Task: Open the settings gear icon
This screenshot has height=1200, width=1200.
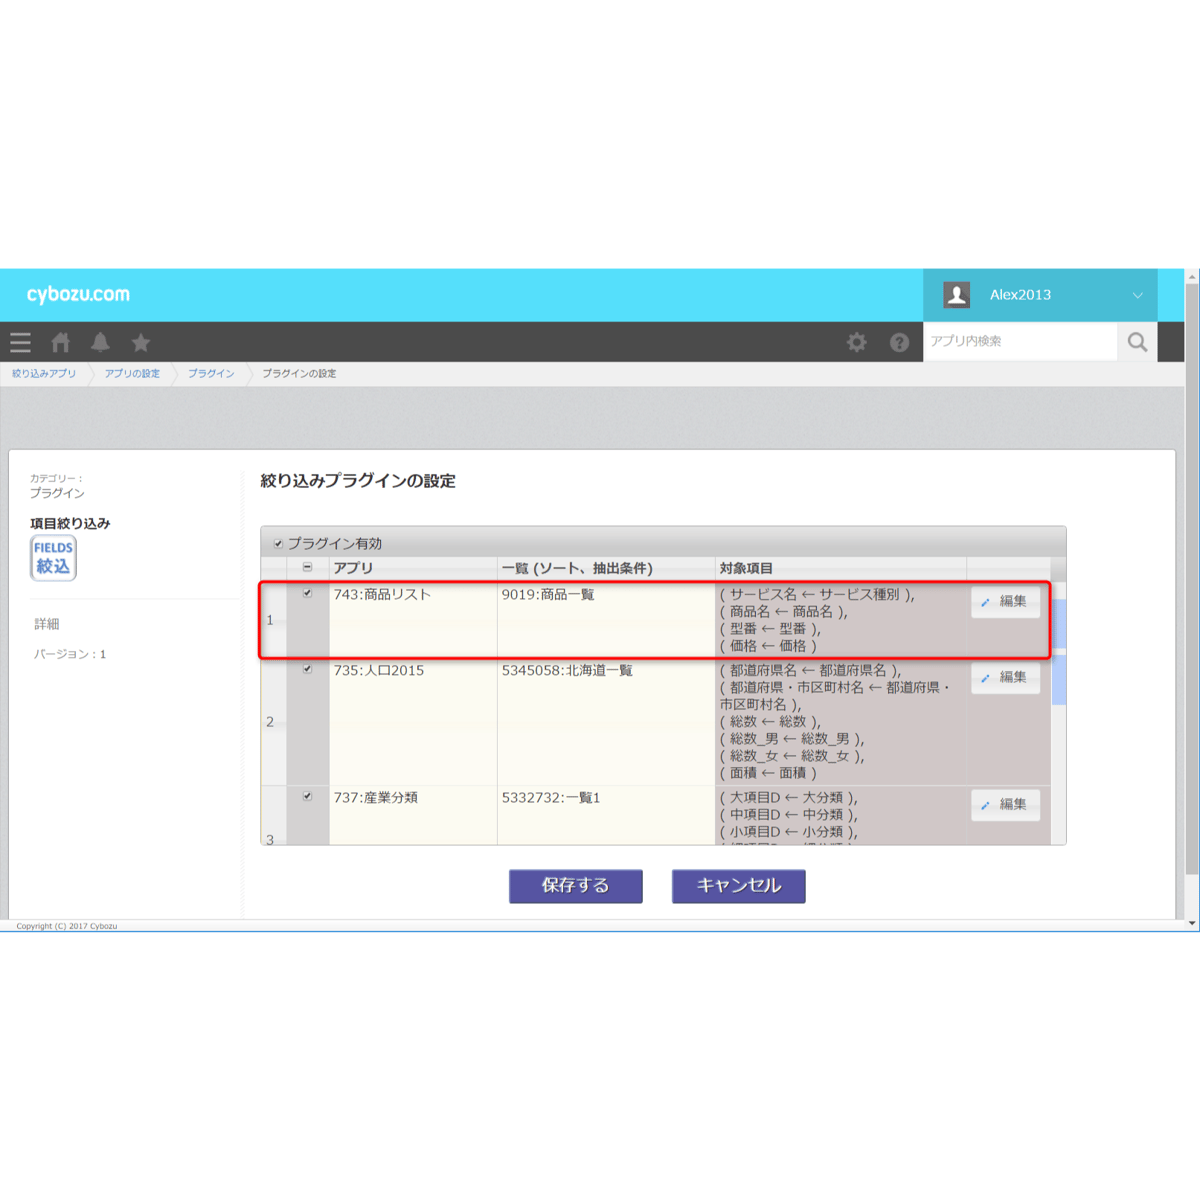Action: point(857,343)
